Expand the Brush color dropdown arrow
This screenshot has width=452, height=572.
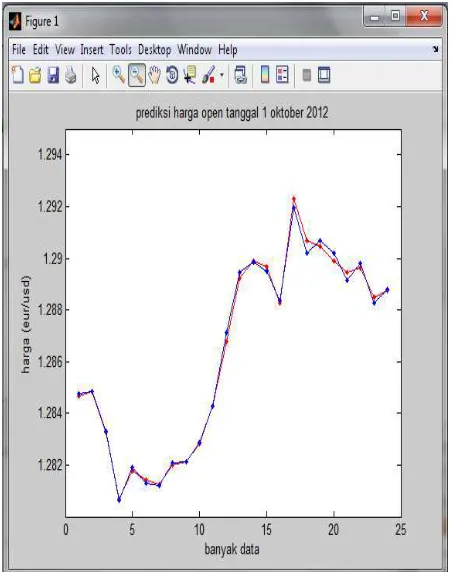click(221, 76)
